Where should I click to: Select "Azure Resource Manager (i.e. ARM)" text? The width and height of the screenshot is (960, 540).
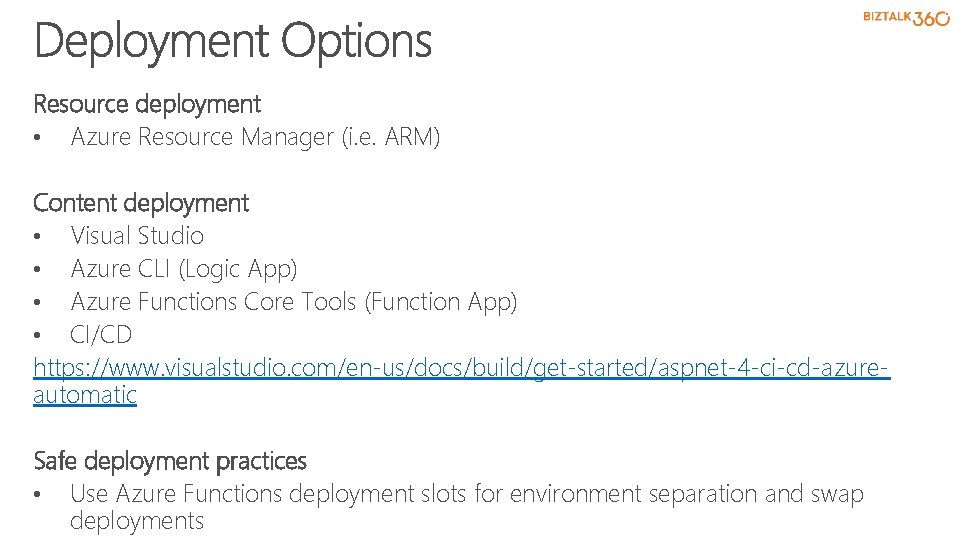[x=255, y=138]
